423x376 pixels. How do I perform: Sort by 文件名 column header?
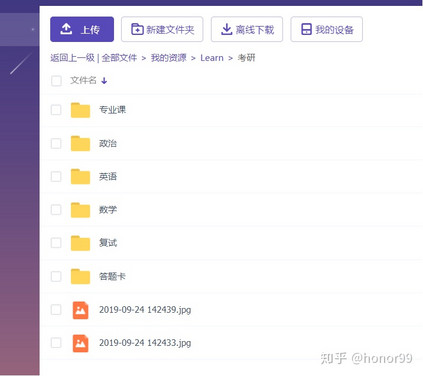tap(83, 80)
